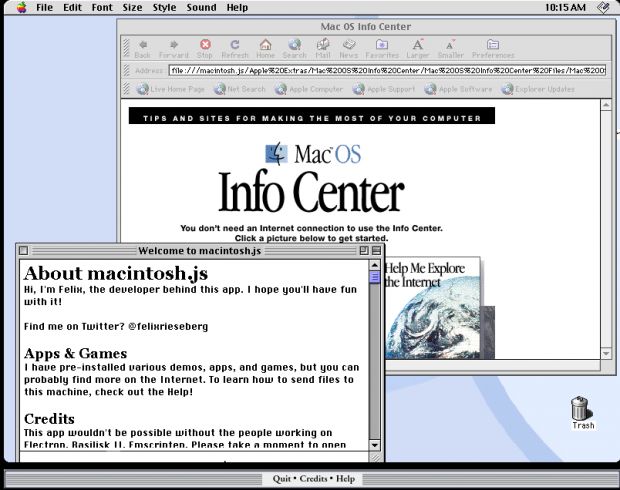The image size is (620, 490).
Task: Click the purple scroll thumb in Welcome window
Action: (374, 277)
